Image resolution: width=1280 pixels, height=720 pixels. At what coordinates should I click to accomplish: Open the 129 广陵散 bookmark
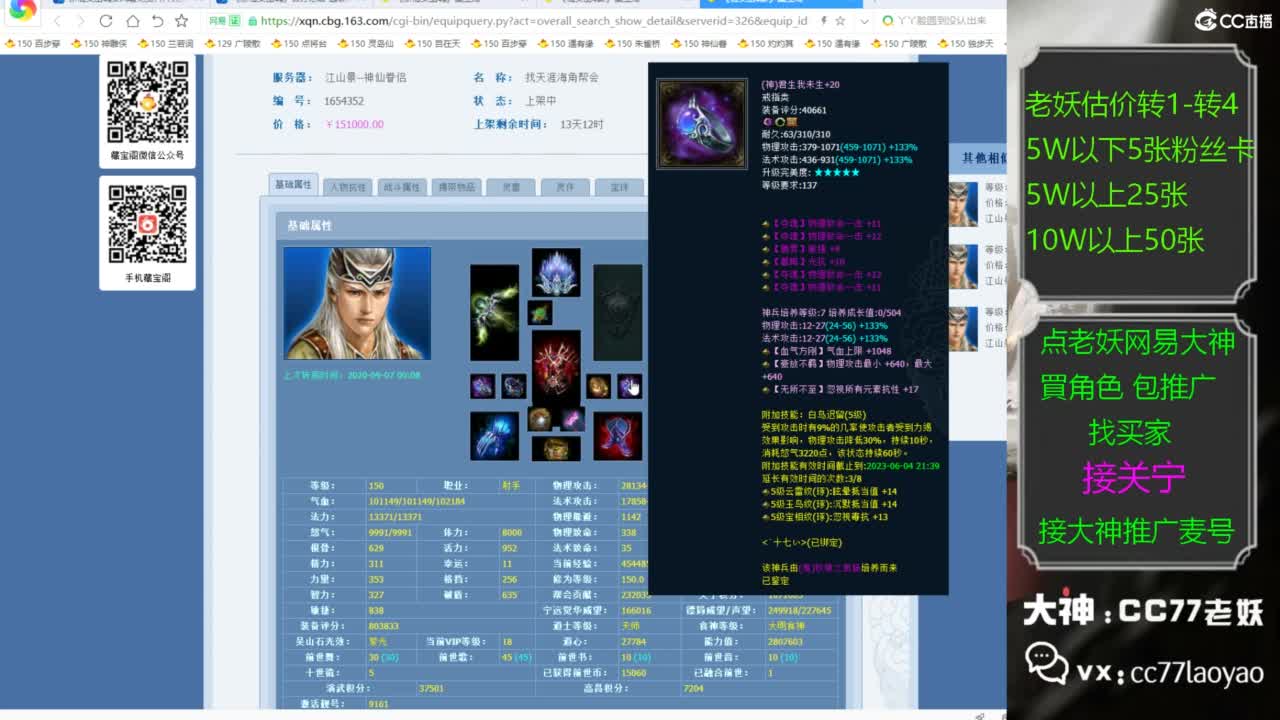(235, 44)
